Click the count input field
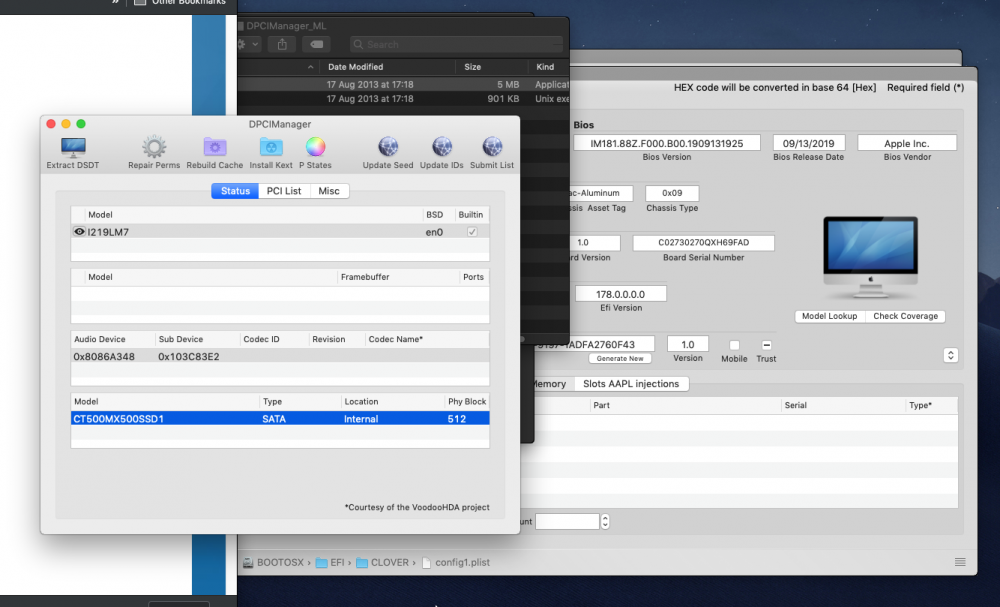This screenshot has height=607, width=1000. pos(567,522)
